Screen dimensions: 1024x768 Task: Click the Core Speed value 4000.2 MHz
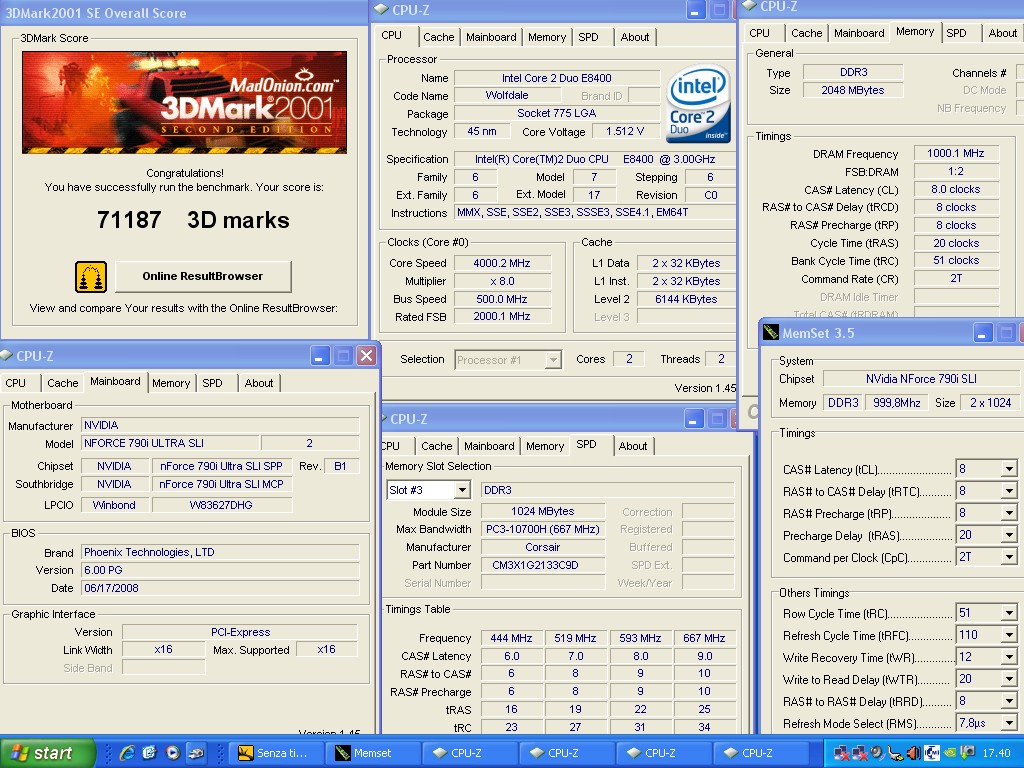pyautogui.click(x=502, y=263)
